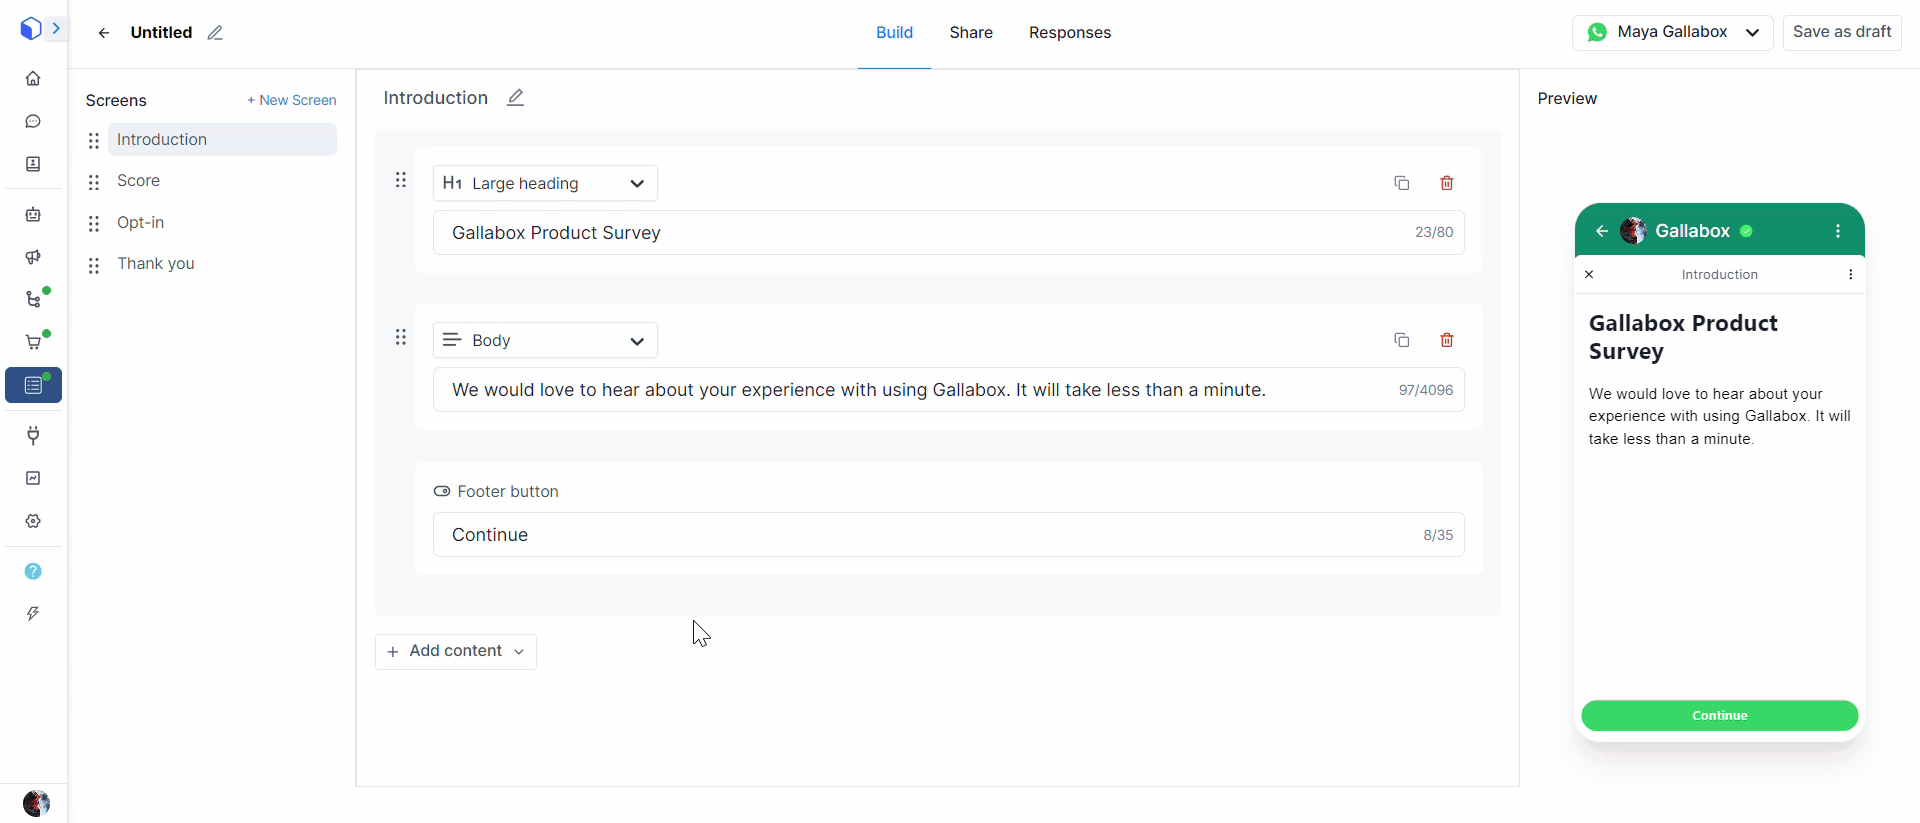Screen dimensions: 1920x823
Task: Click the help question mark icon
Action: [x=33, y=571]
